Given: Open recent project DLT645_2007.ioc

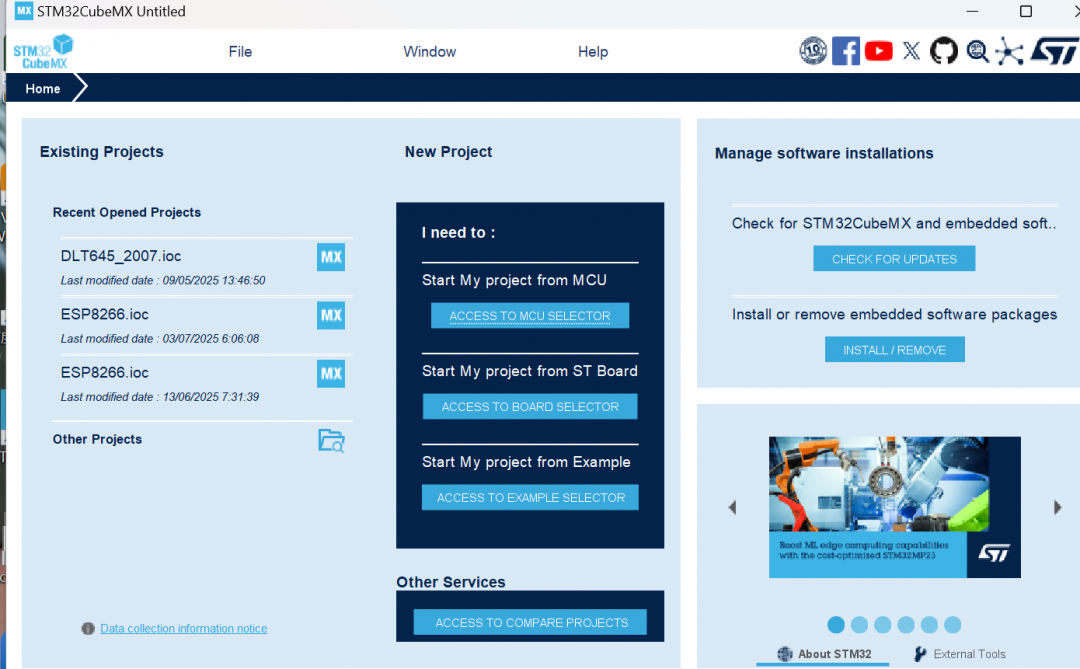Looking at the screenshot, I should pos(121,256).
